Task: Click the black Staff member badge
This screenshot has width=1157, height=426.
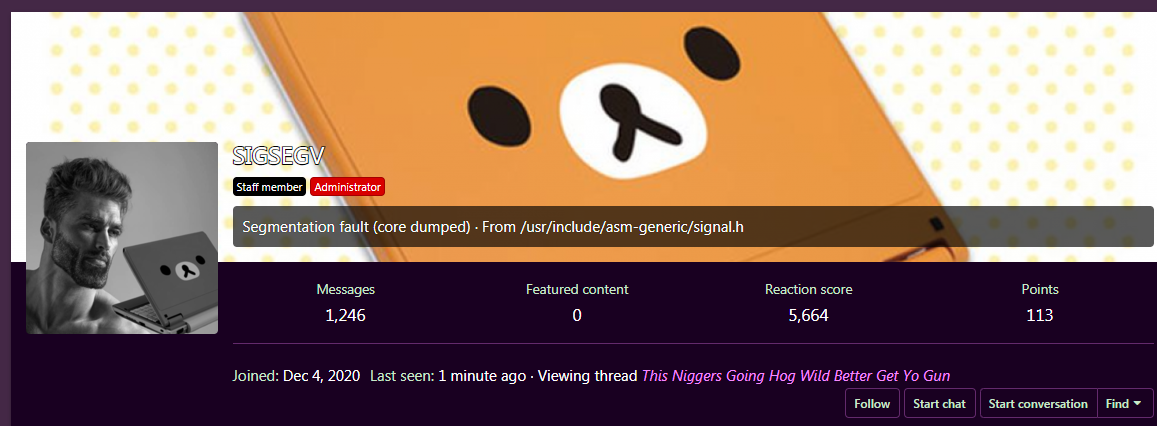Action: click(269, 188)
